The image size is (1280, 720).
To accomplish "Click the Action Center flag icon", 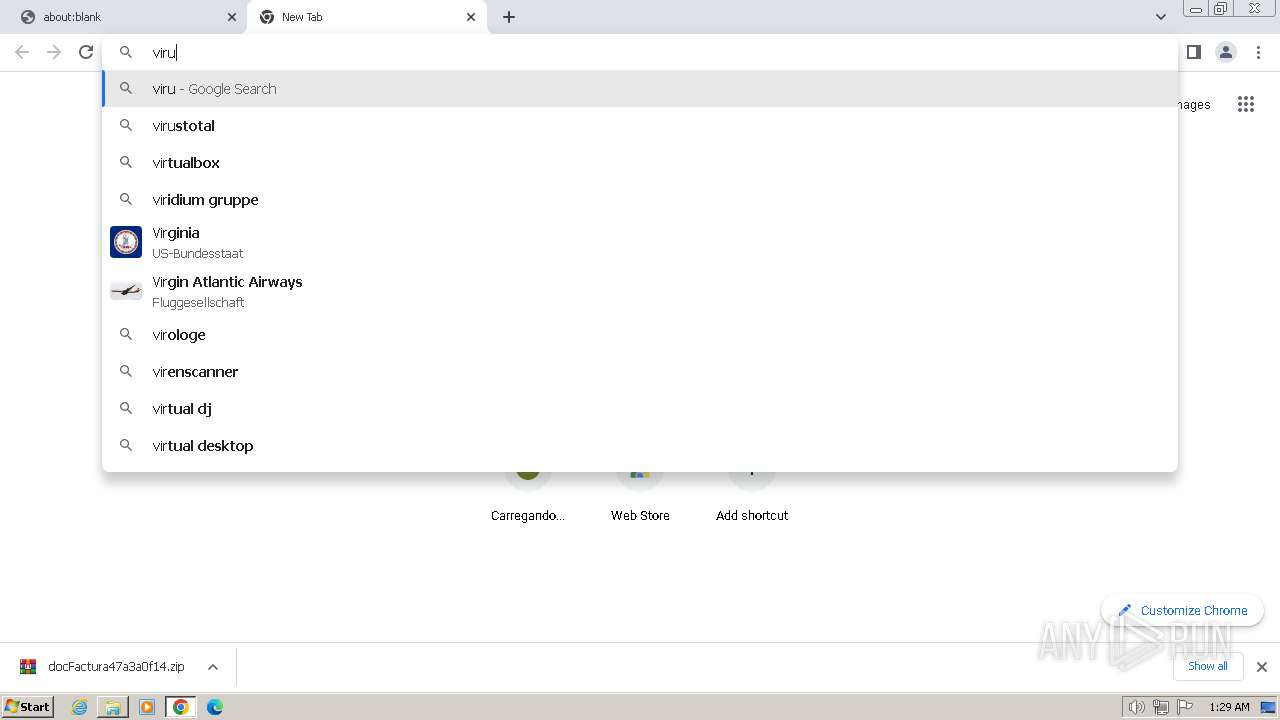I will pos(1185,707).
